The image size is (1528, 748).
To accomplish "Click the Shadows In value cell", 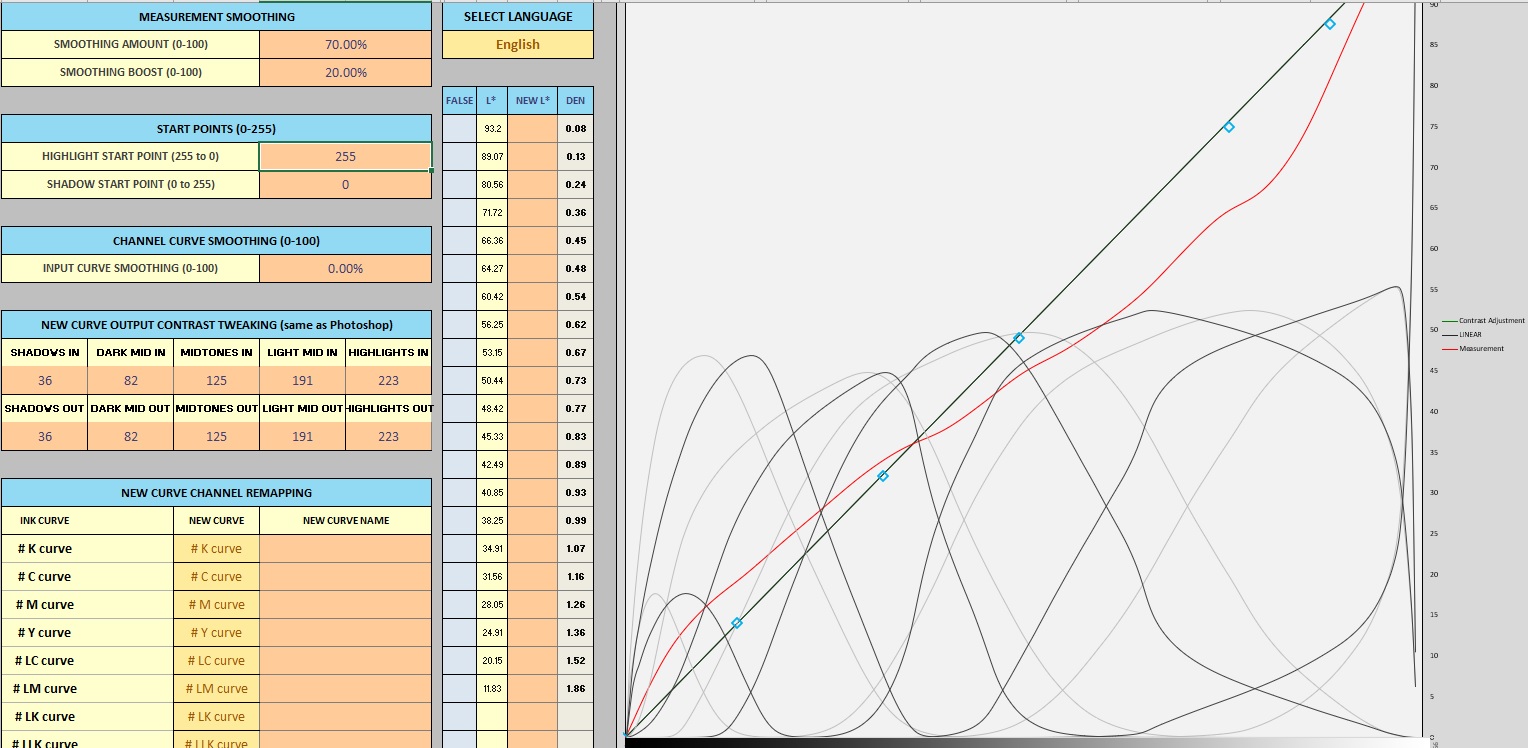I will point(44,381).
